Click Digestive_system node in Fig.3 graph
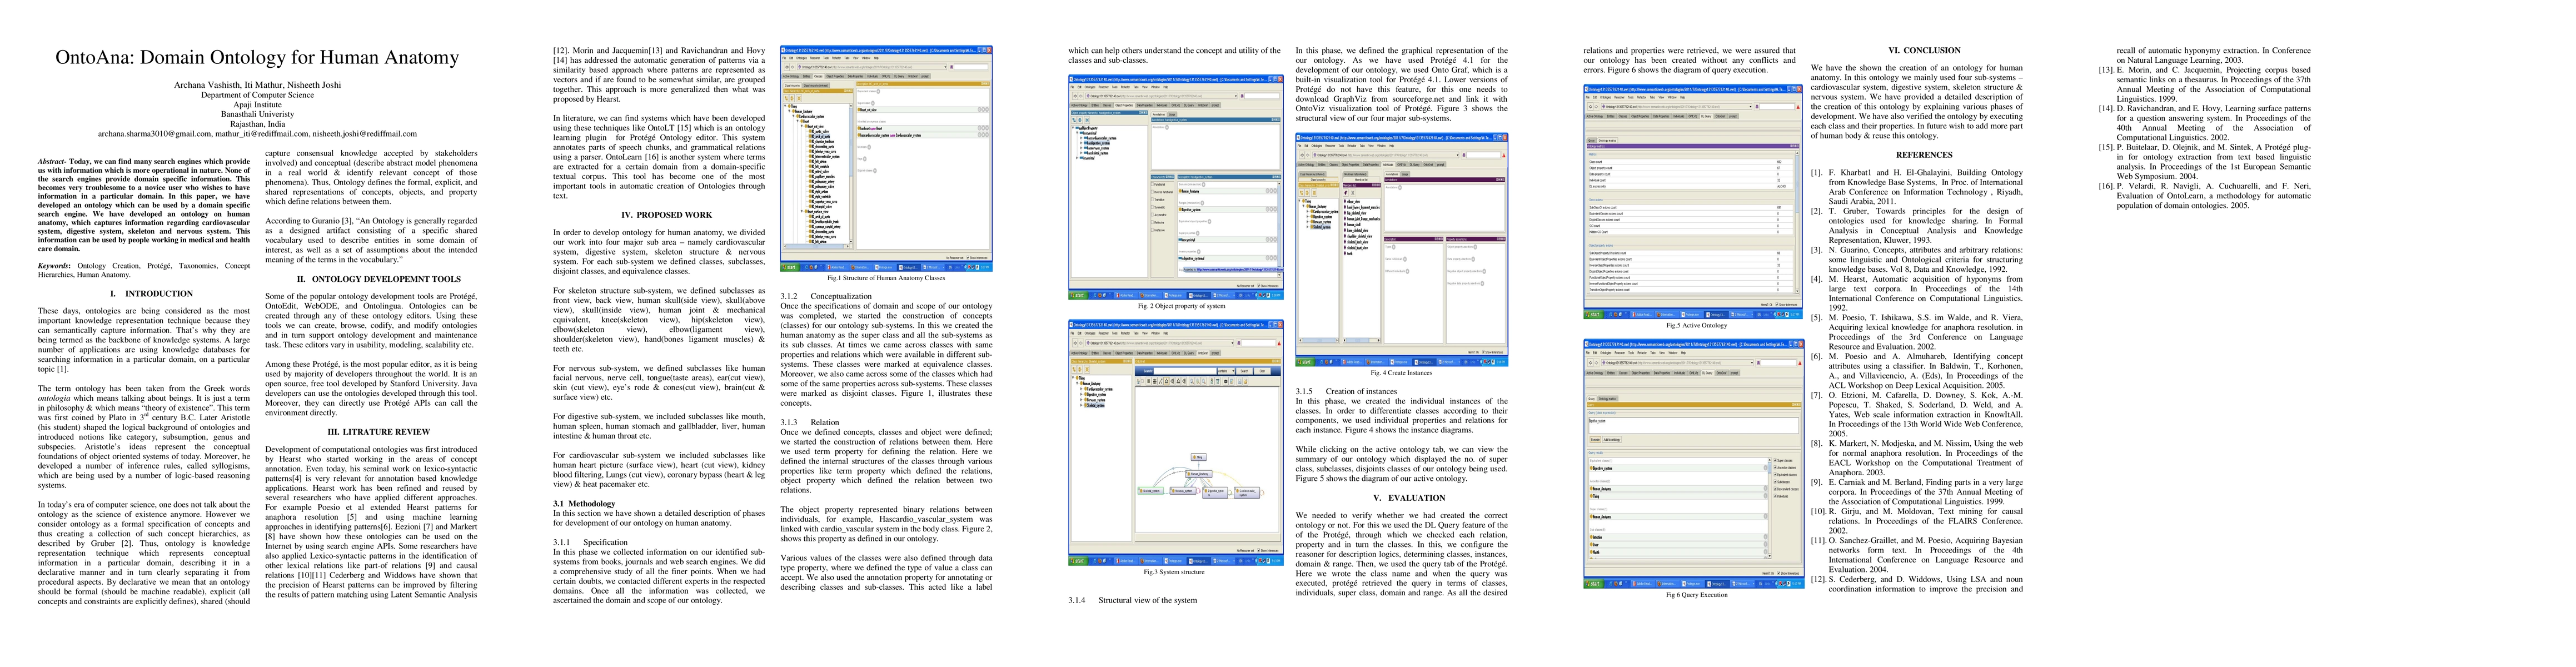Viewport: 2576px width, 667px height. click(x=1215, y=492)
